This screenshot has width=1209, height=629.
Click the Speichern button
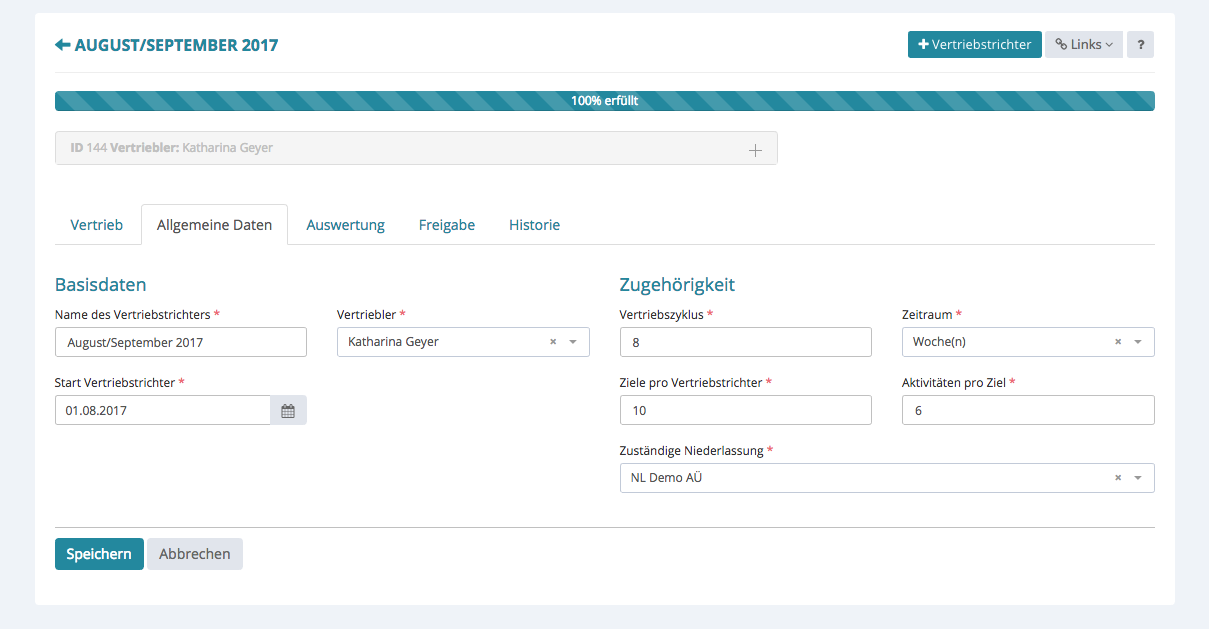coord(99,554)
